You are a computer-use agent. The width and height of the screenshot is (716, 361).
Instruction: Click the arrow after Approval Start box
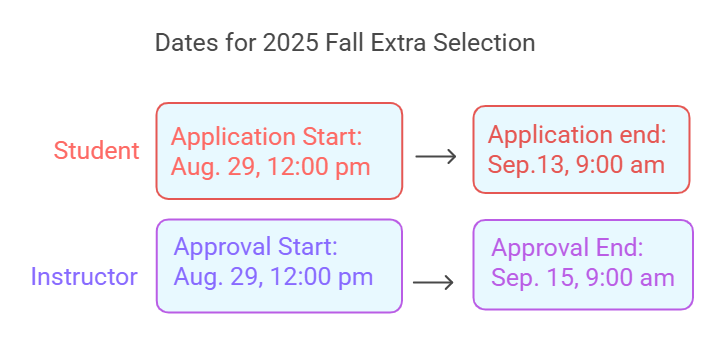(433, 283)
